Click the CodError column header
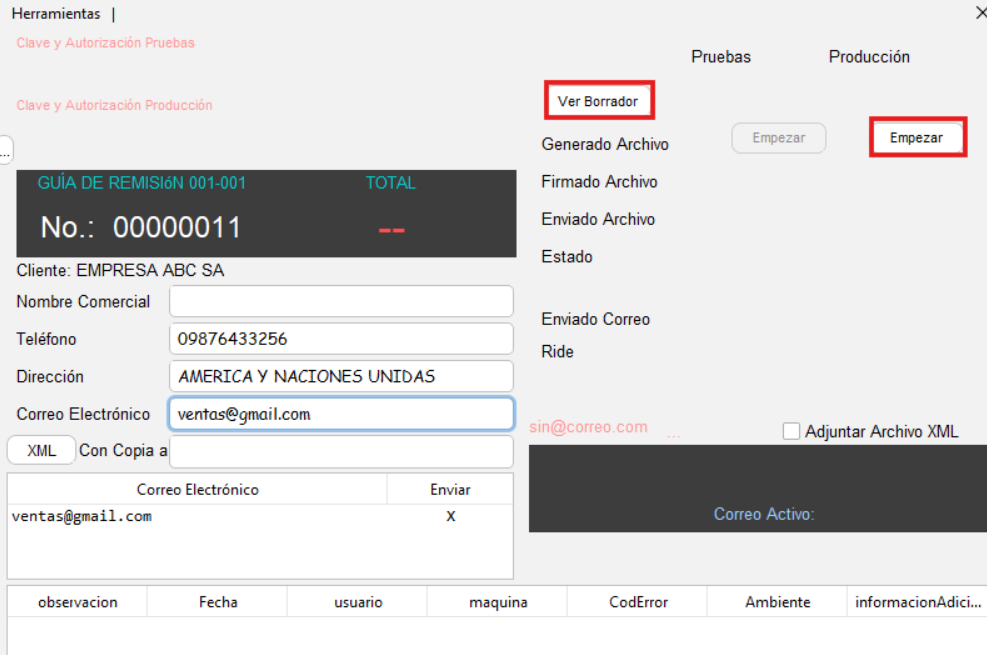The height and width of the screenshot is (655, 987). [637, 602]
